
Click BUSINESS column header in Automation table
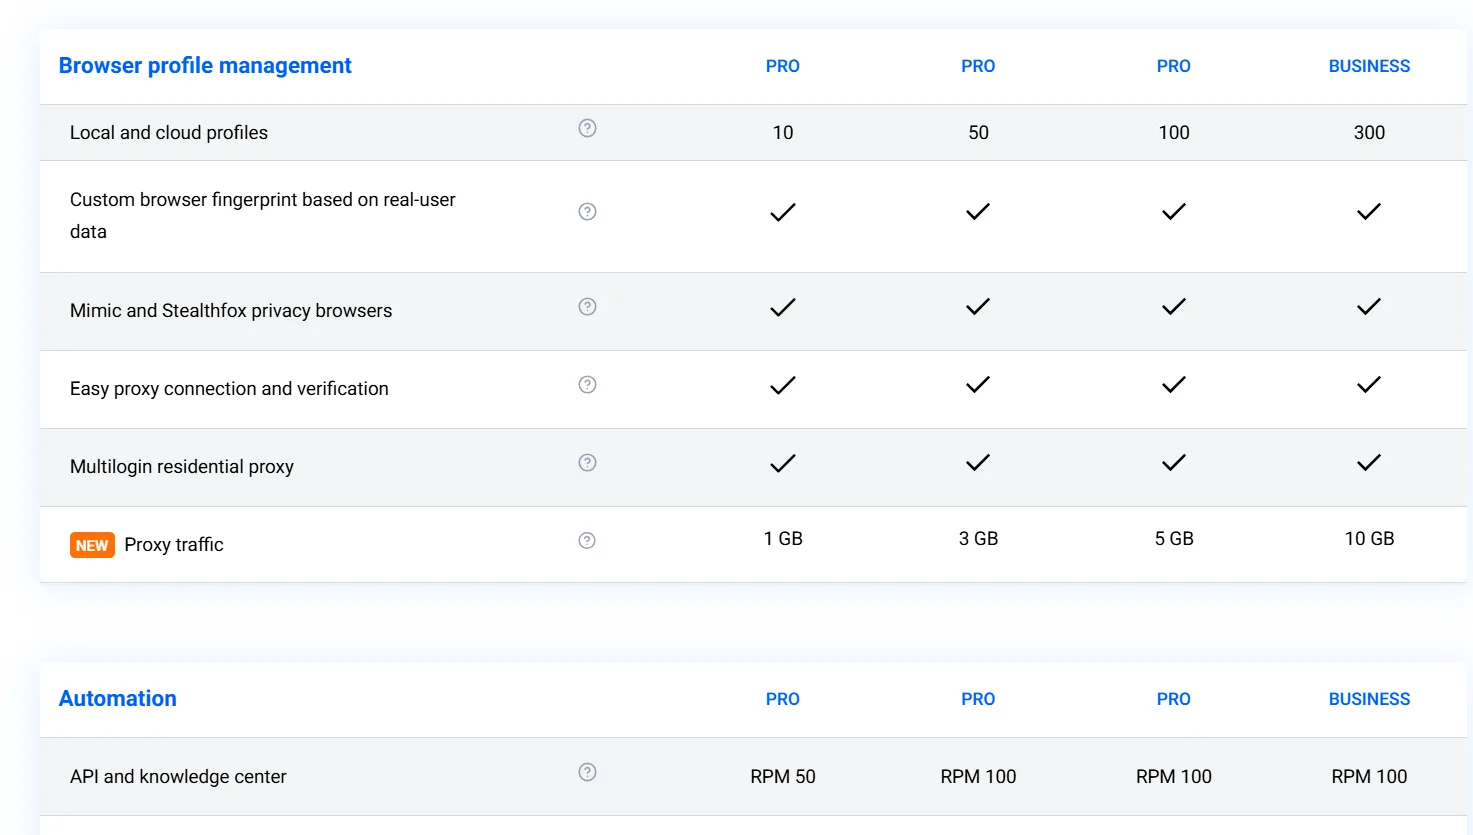tap(1369, 699)
